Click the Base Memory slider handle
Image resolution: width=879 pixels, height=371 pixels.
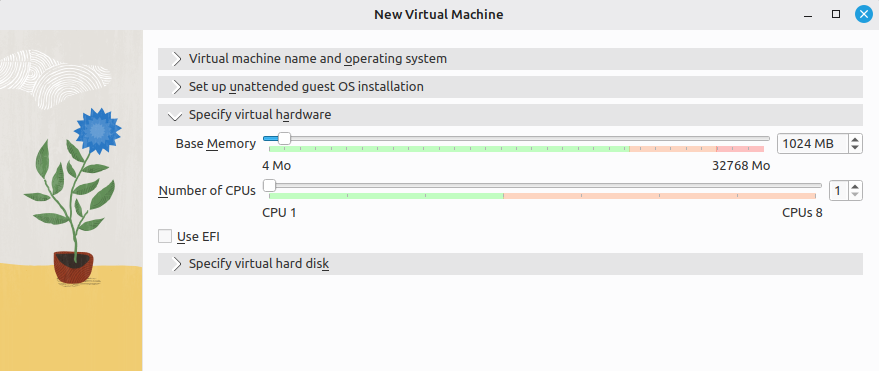click(x=284, y=138)
